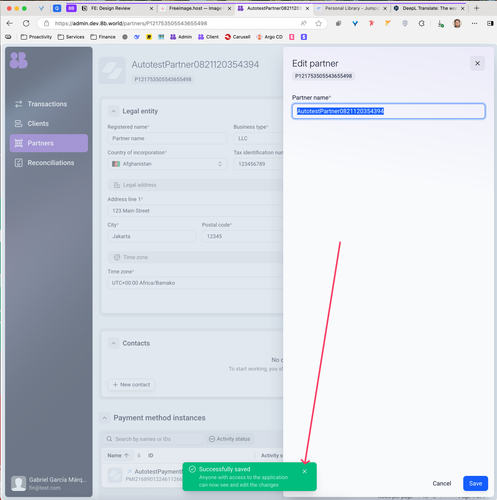Viewport: 497px width, 500px height.
Task: Open Clients in the sidebar
Action: click(49, 124)
